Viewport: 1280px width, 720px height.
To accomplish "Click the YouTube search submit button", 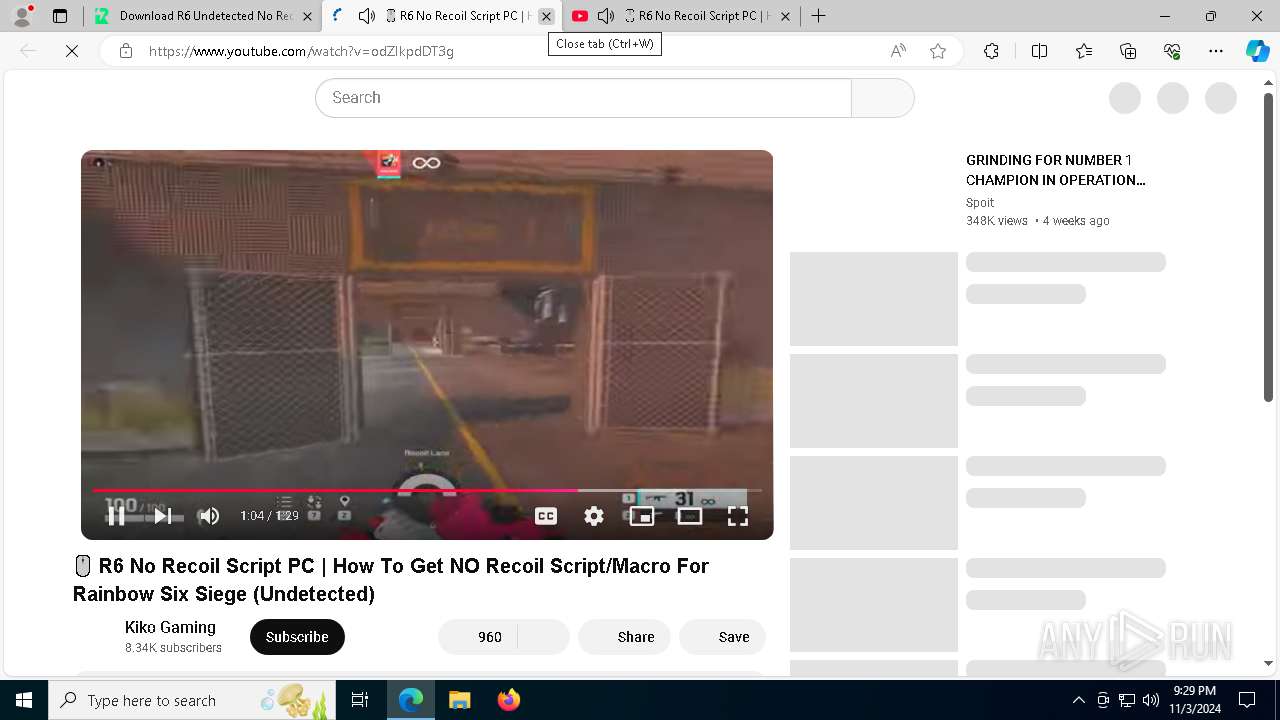I will pyautogui.click(x=882, y=98).
